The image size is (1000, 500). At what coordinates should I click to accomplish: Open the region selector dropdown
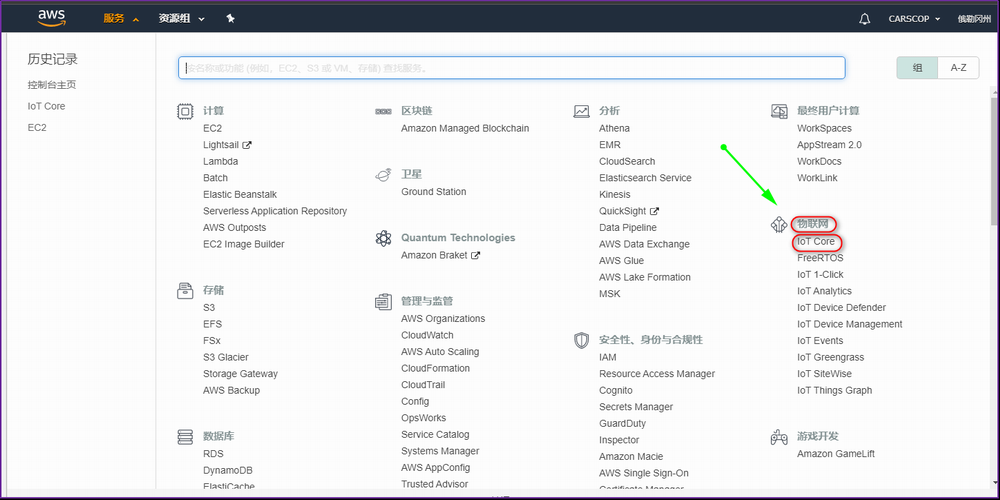click(974, 19)
